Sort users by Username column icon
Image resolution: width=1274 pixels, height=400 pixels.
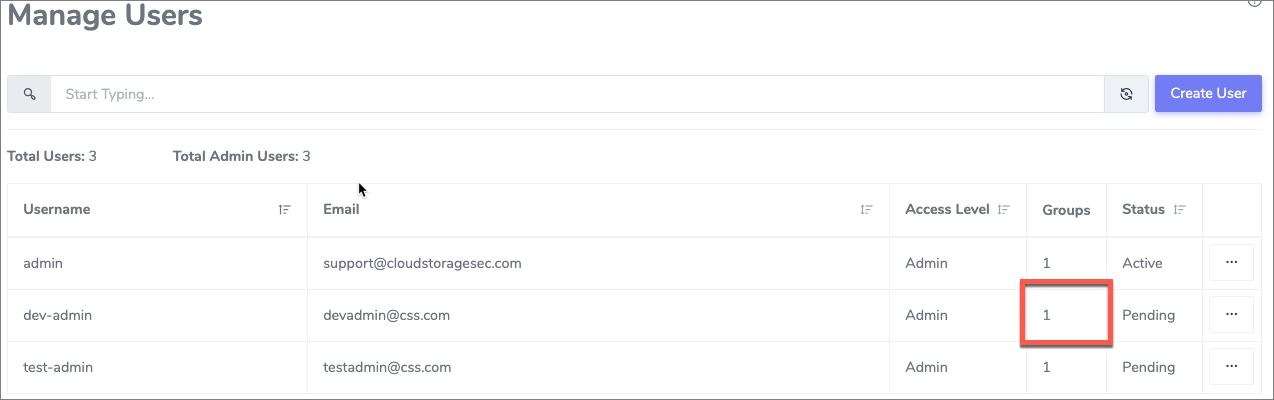[285, 210]
